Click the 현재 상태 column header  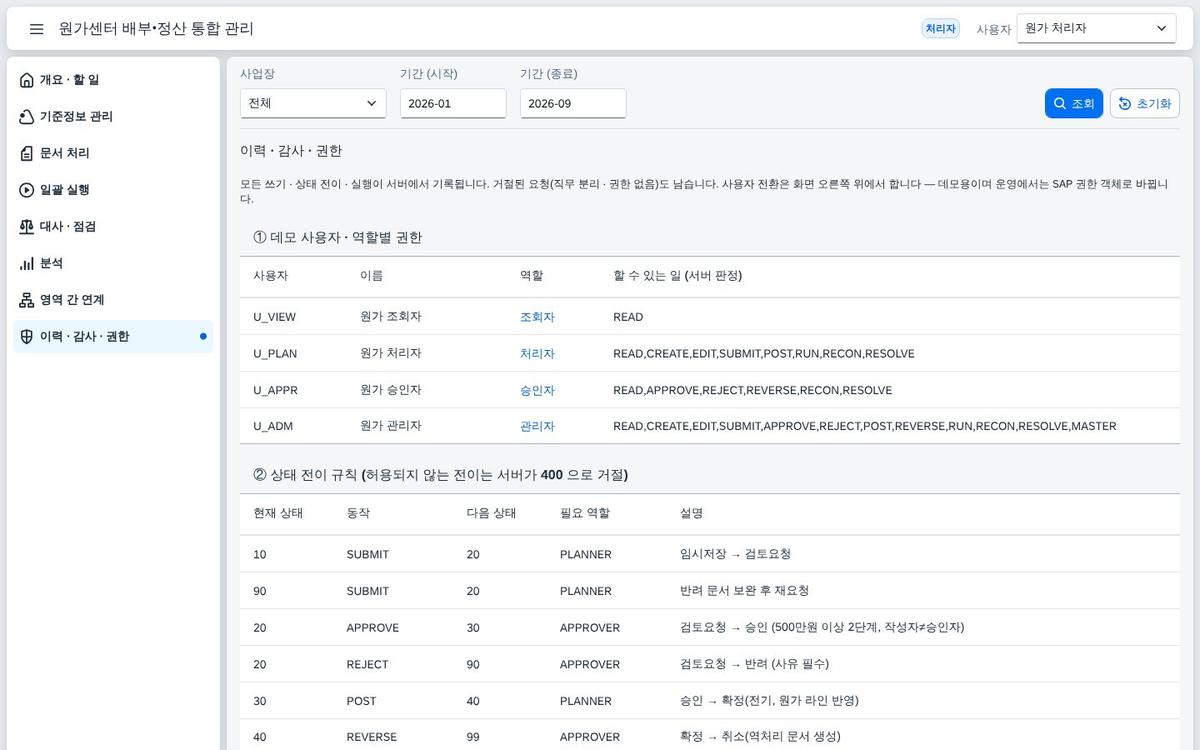(278, 513)
